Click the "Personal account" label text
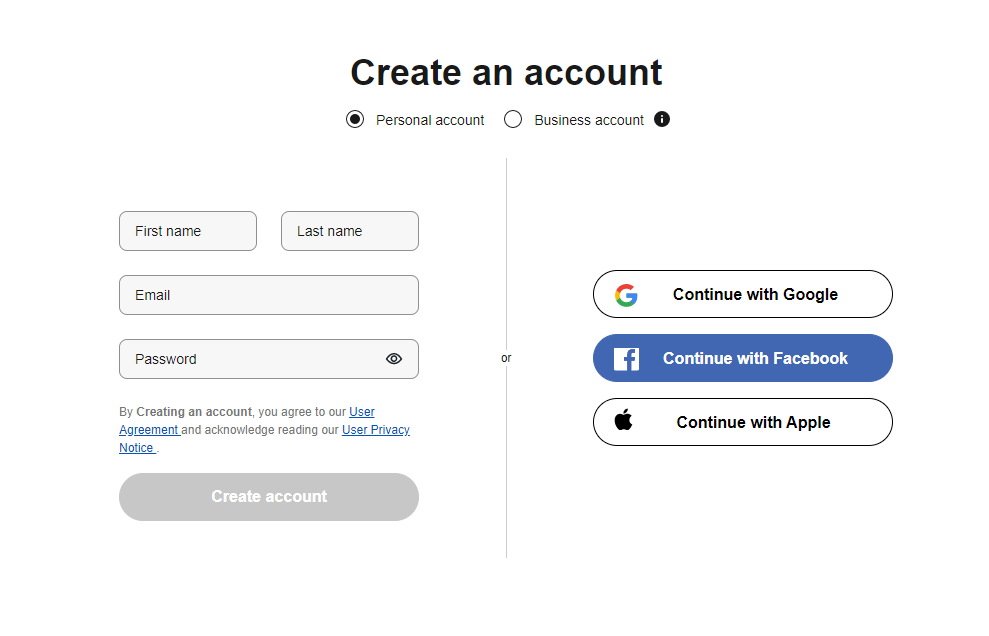Screen dimensions: 989x636 (430, 120)
